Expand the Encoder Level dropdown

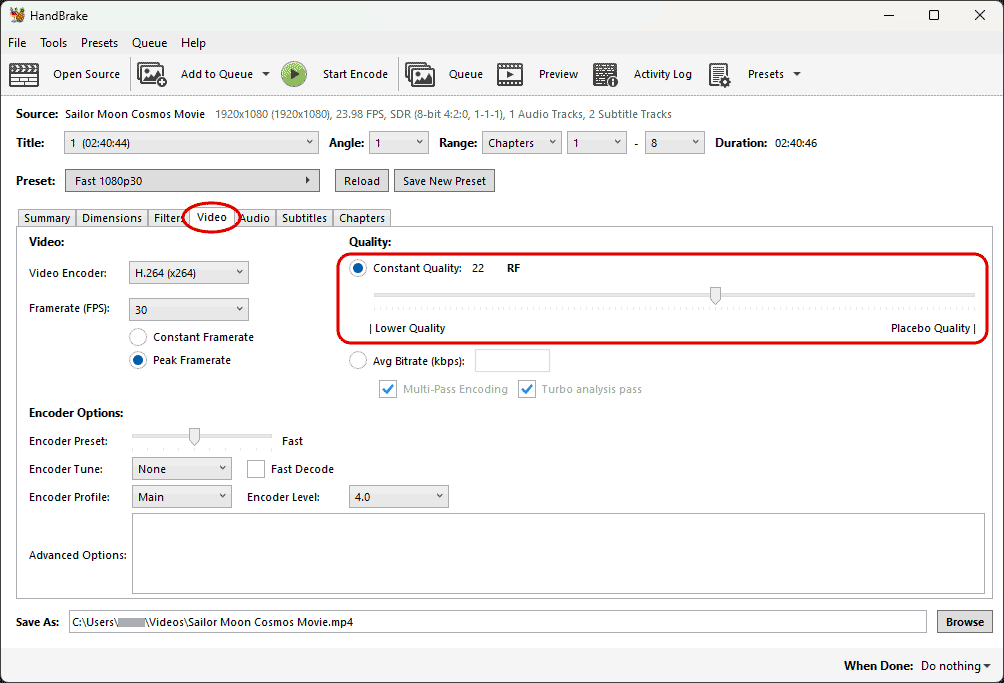[x=398, y=497]
